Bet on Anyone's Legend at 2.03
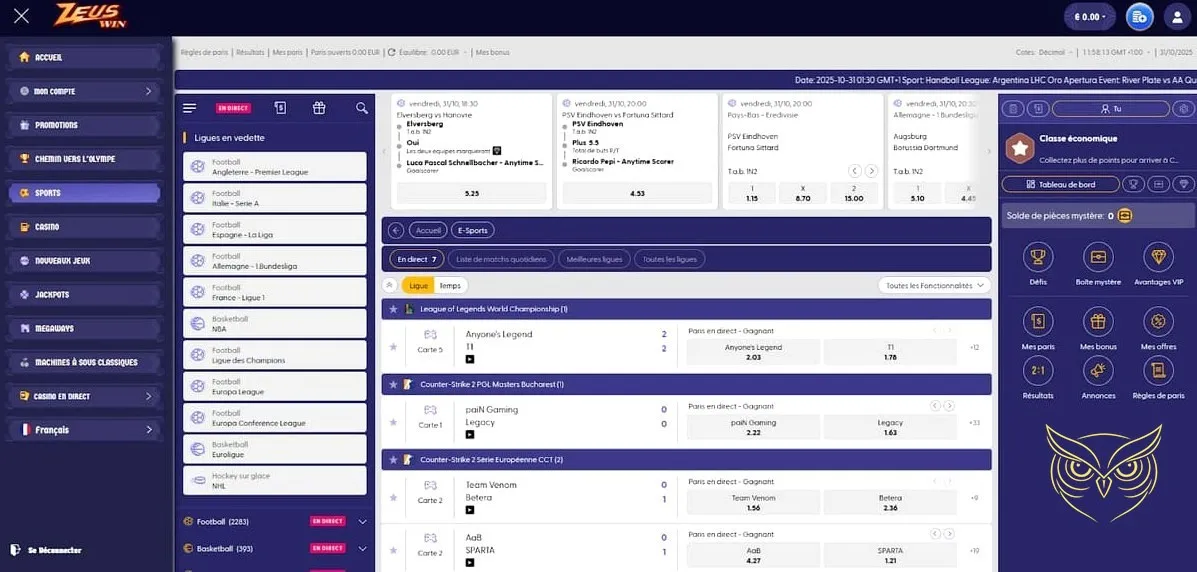The image size is (1197, 572). click(753, 352)
